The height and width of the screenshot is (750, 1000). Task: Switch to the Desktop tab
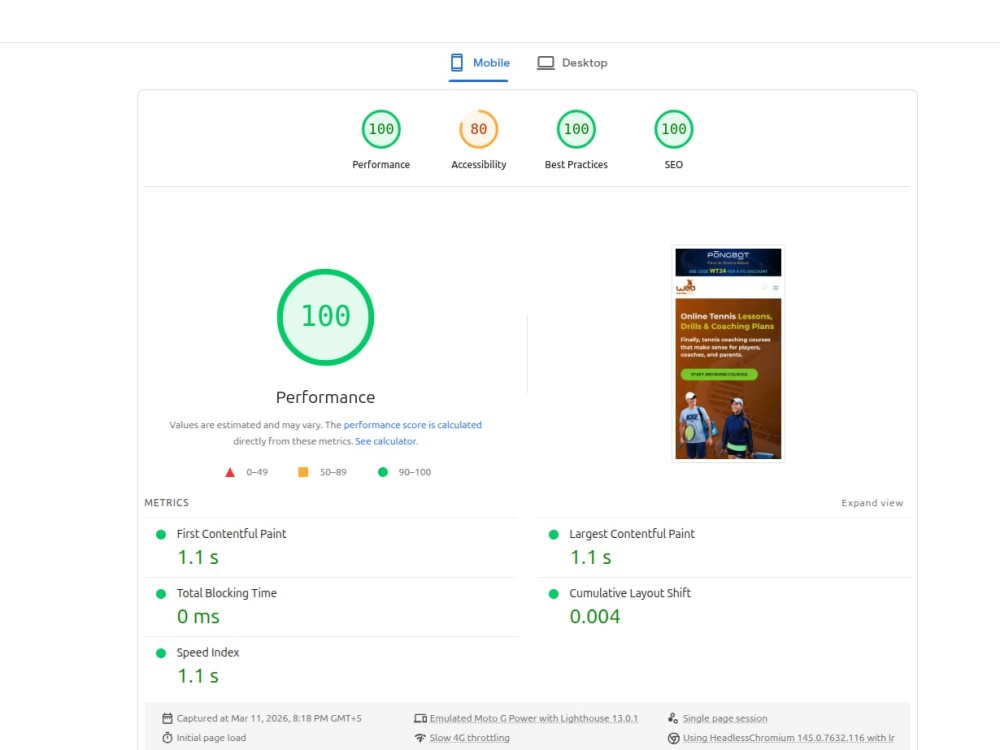point(572,62)
